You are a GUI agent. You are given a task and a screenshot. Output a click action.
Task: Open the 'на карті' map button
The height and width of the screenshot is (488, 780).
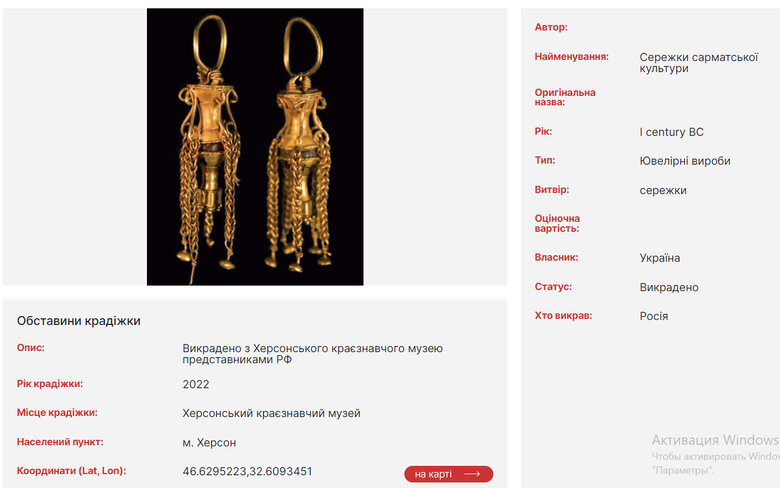[448, 474]
